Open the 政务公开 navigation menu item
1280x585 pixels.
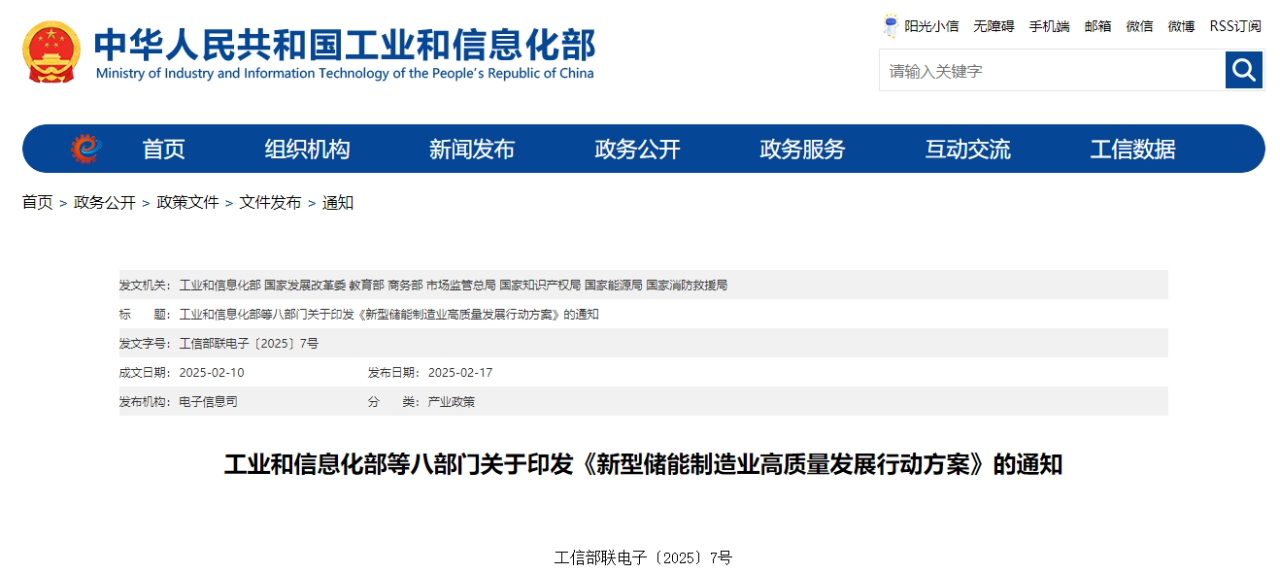637,149
